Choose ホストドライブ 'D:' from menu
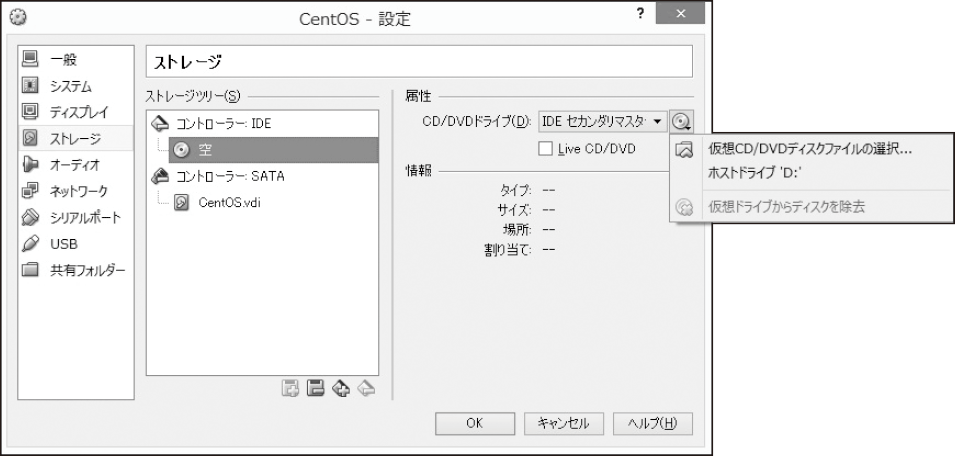This screenshot has height=456, width=960. tap(755, 173)
